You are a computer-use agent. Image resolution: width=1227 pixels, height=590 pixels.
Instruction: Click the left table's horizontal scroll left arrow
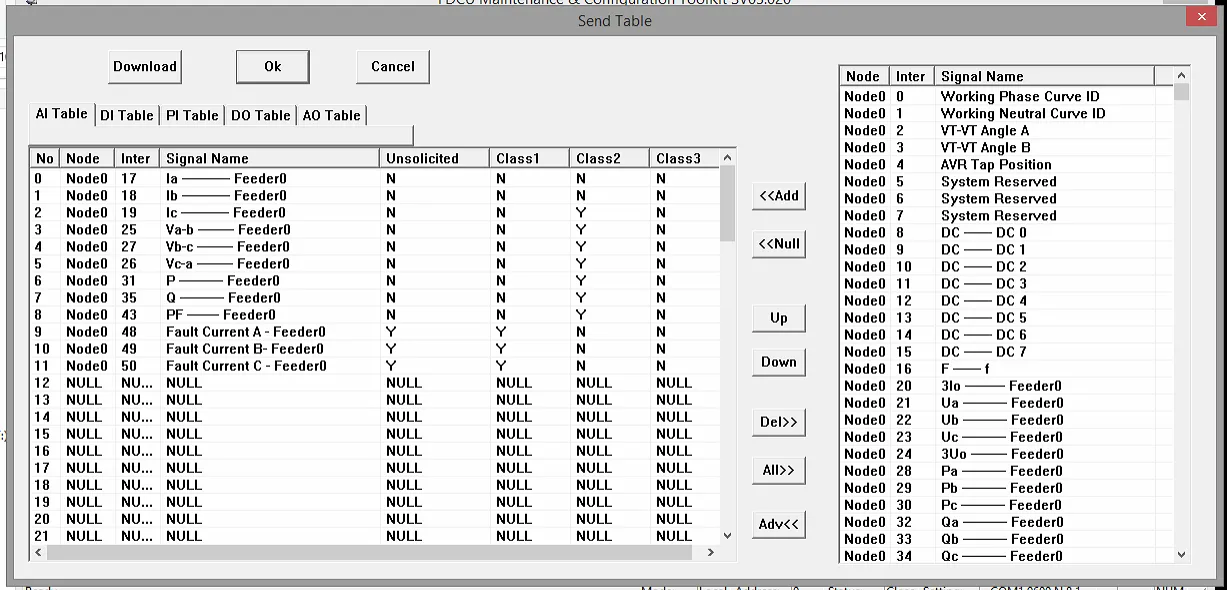(38, 552)
